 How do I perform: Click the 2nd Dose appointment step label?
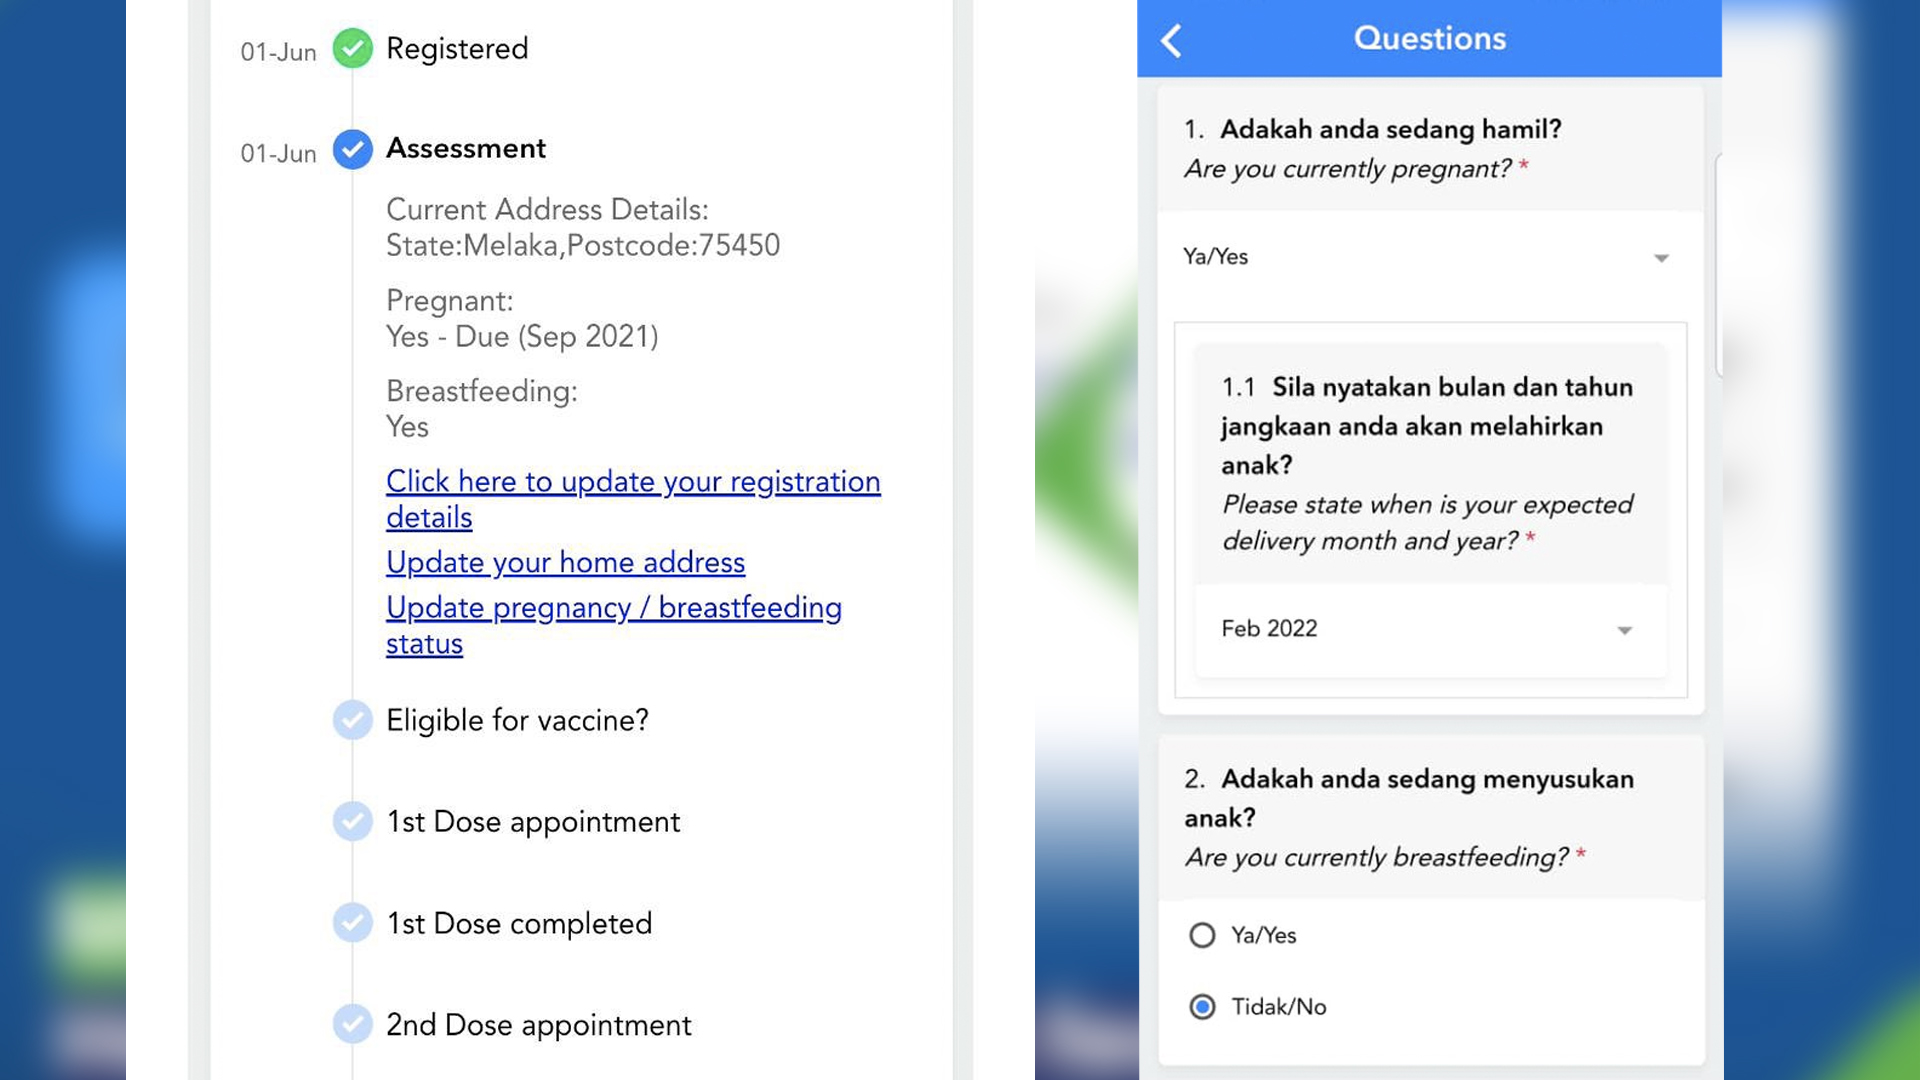(x=538, y=1024)
